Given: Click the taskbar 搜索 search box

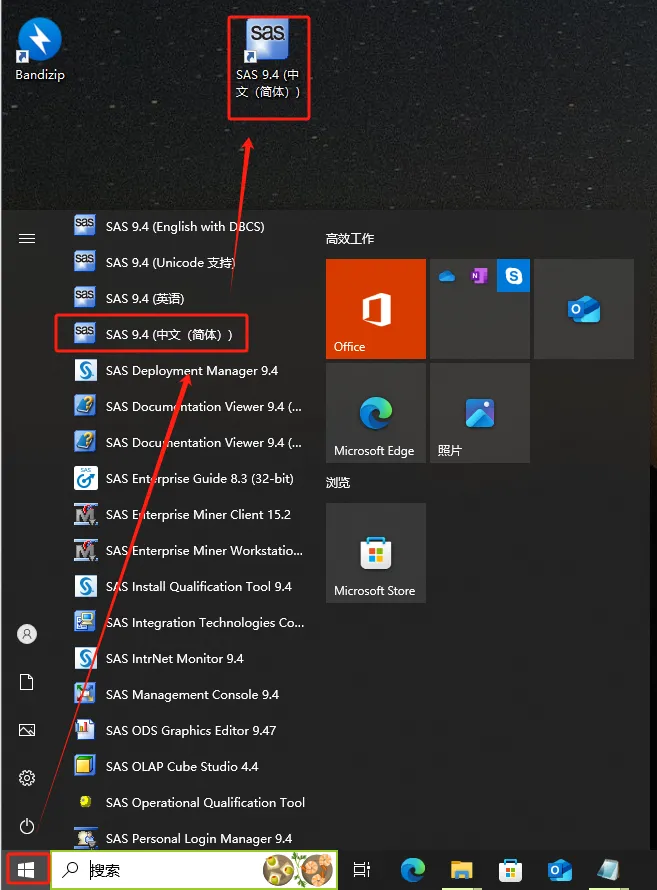Looking at the screenshot, I should coord(194,870).
